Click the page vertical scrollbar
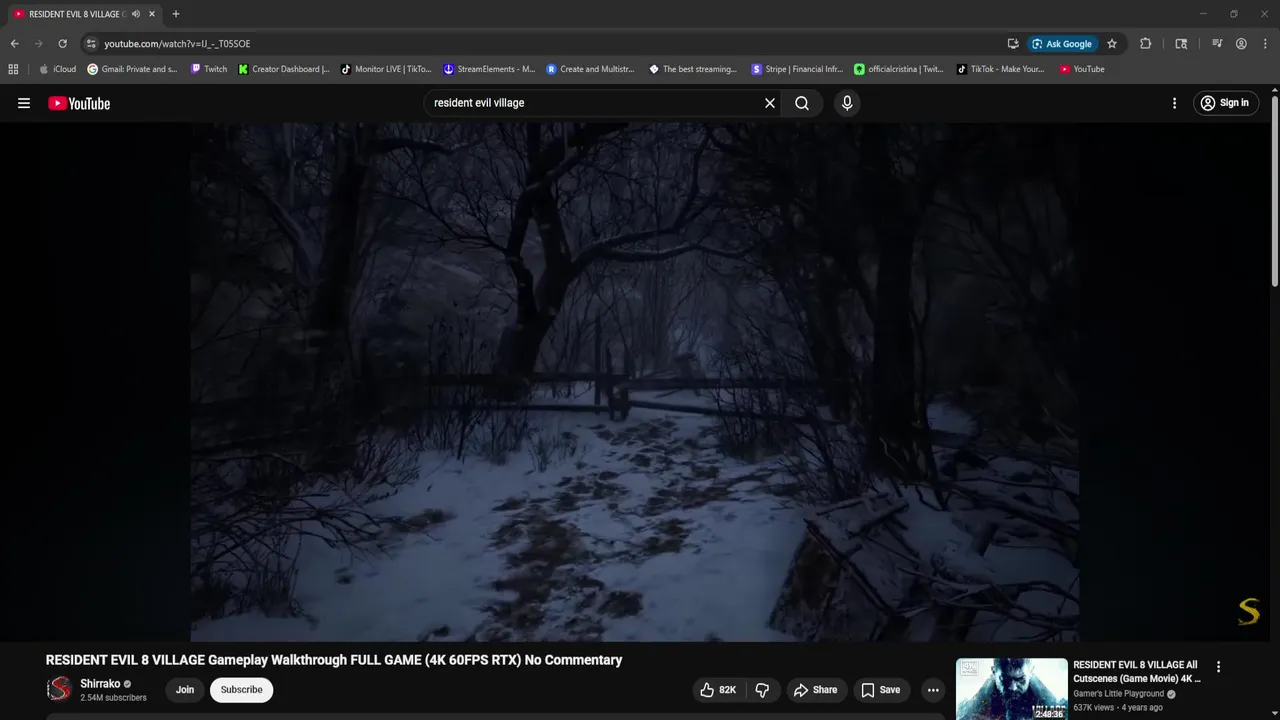 (x=1274, y=190)
